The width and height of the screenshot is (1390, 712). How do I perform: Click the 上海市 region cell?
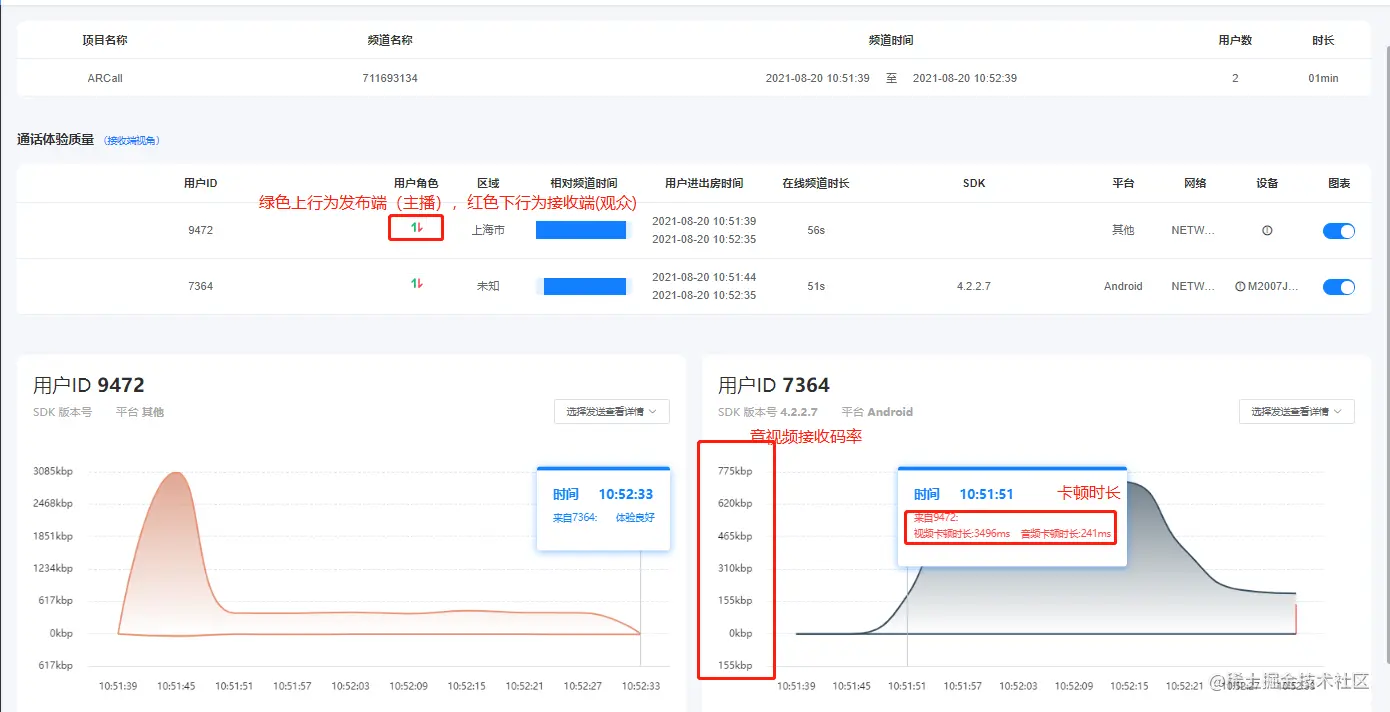coord(488,230)
